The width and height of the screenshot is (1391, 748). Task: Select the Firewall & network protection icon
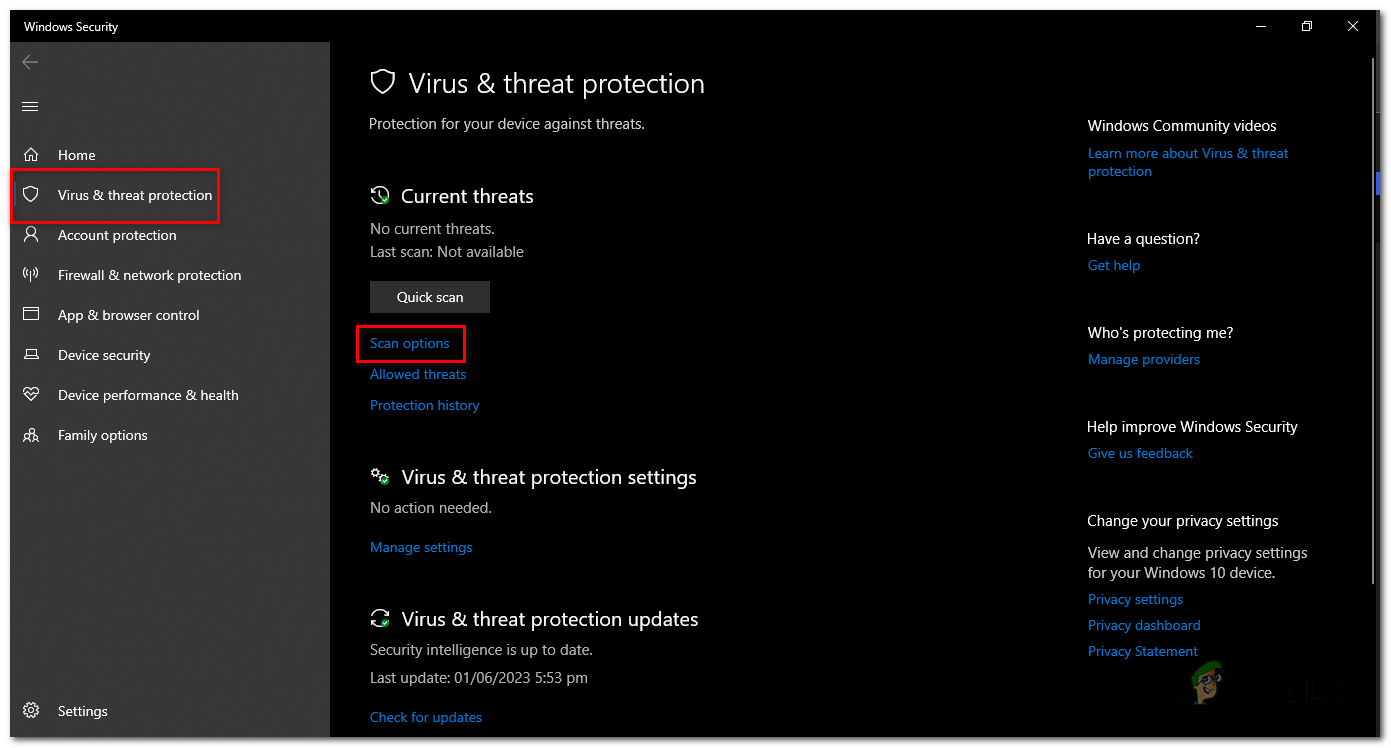(31, 275)
